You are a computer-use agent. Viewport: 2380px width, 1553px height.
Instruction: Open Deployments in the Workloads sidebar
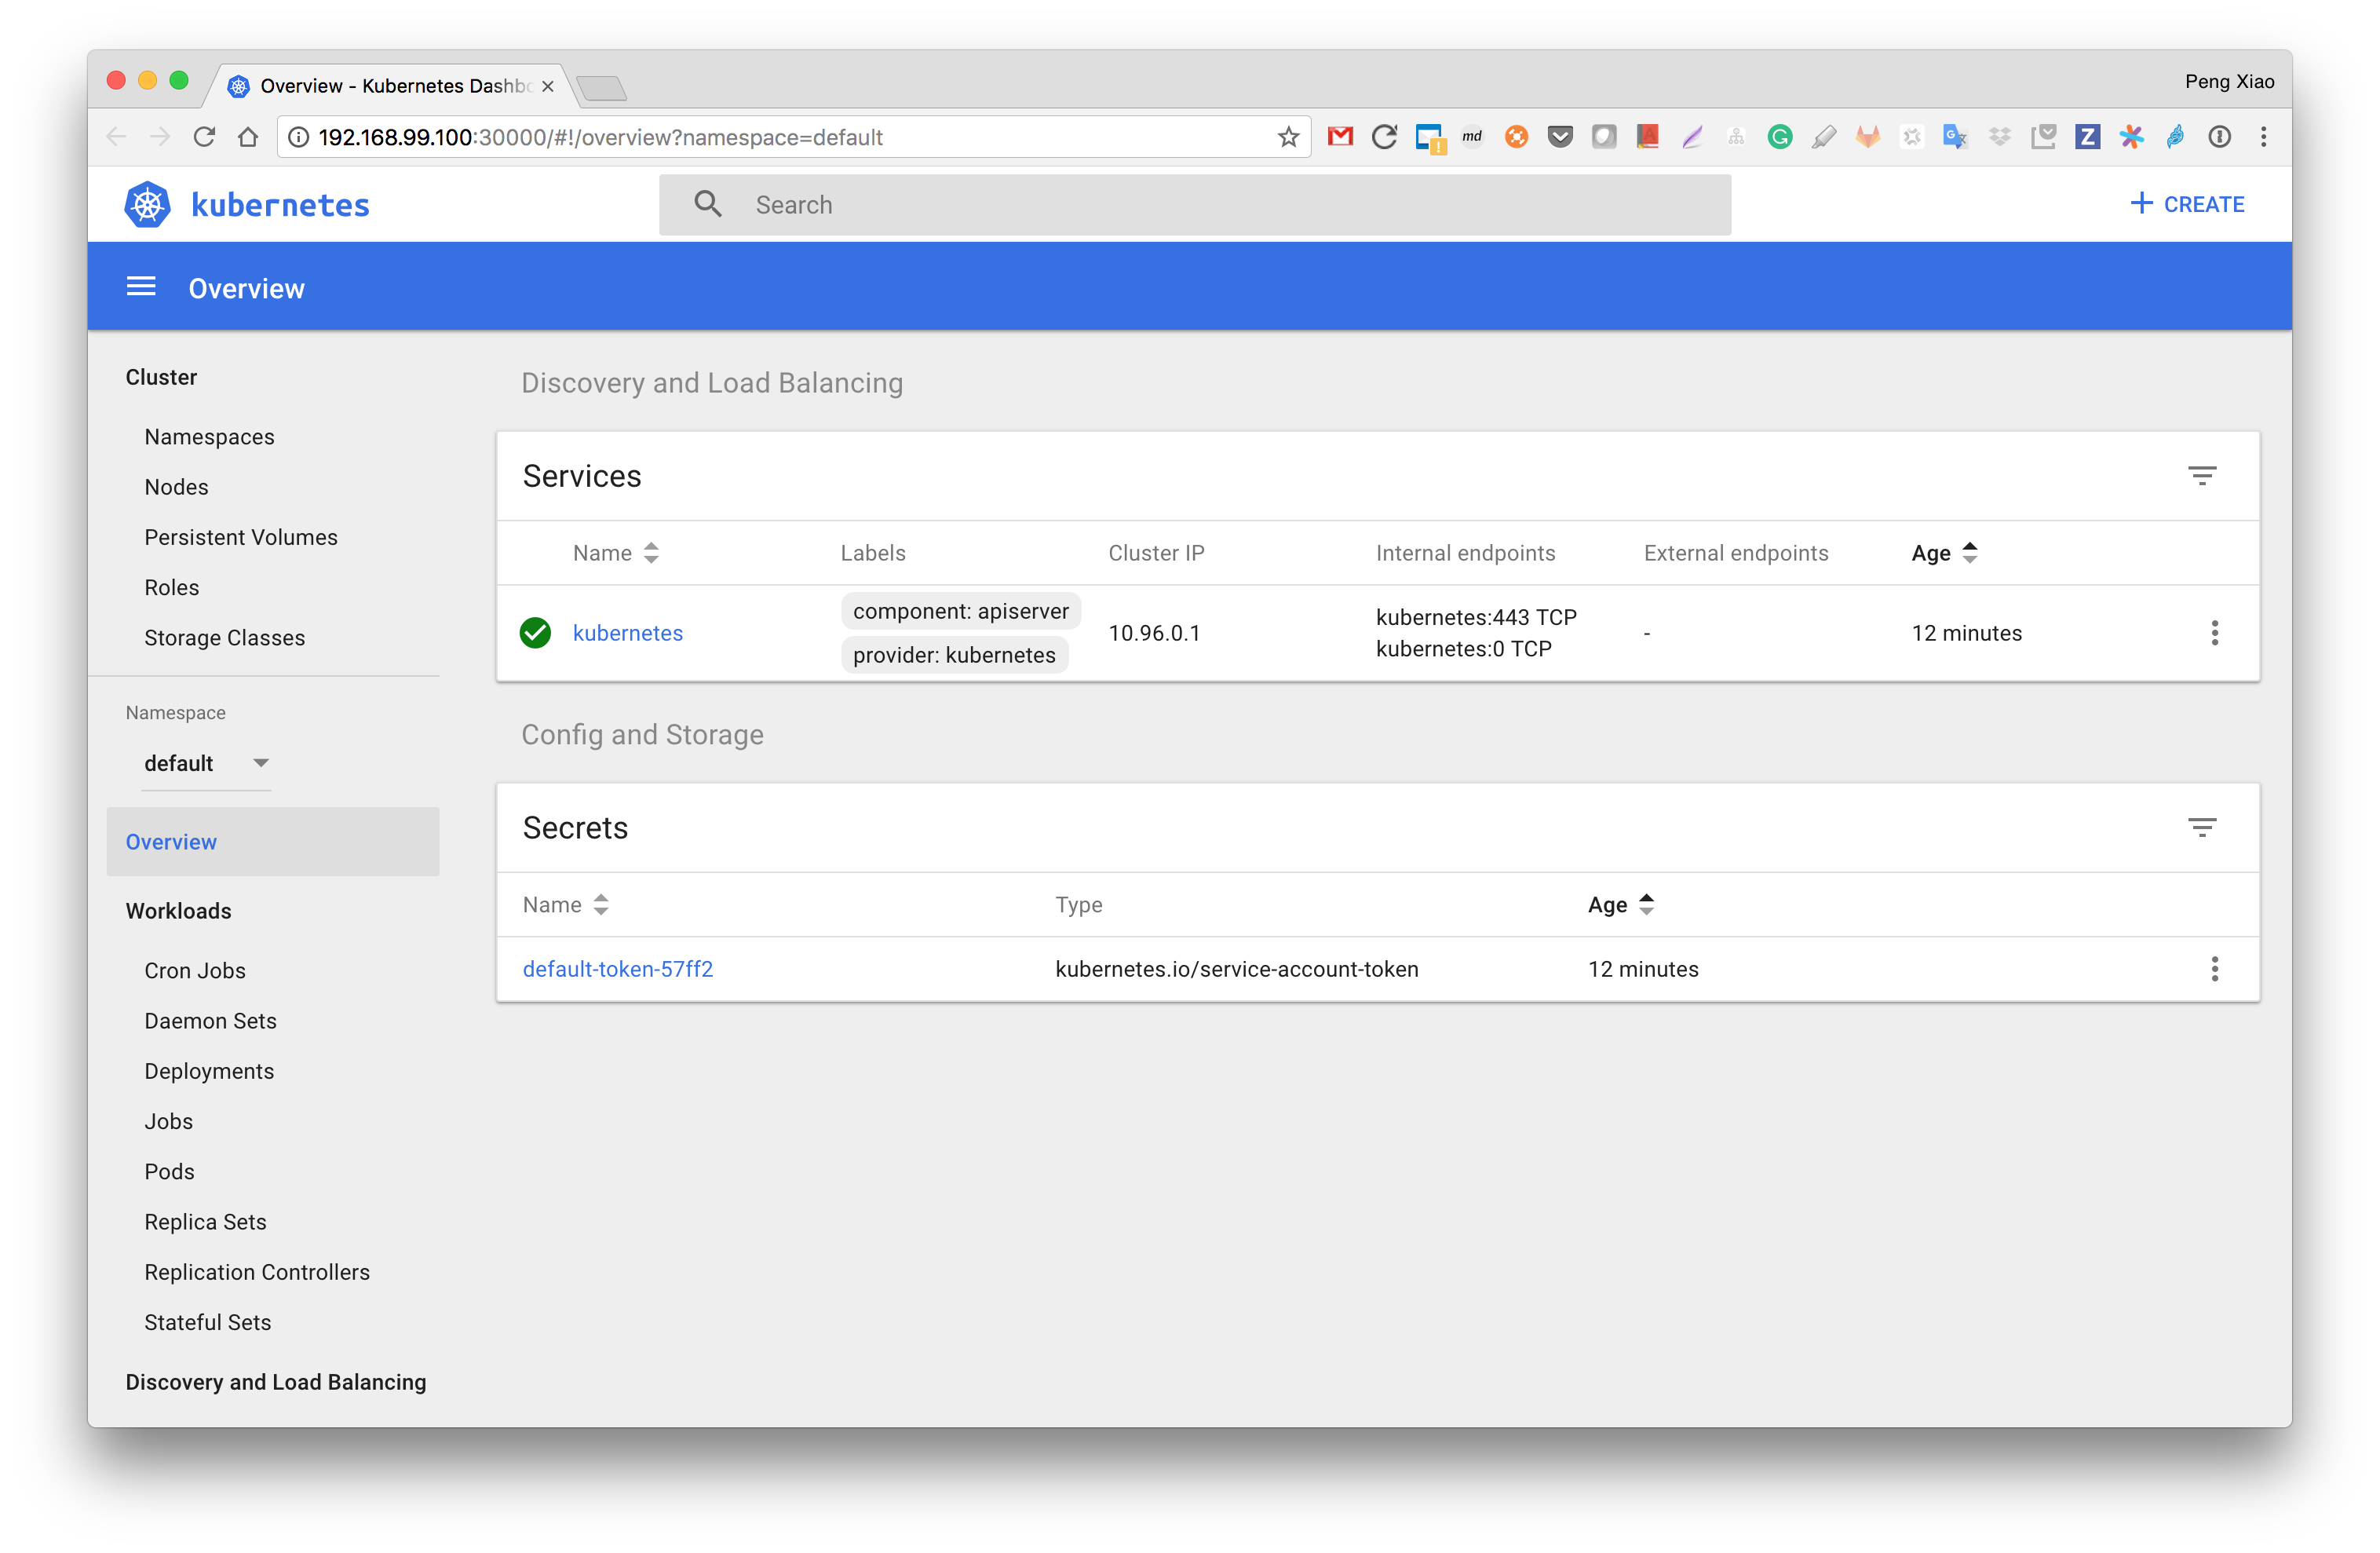pos(209,1071)
